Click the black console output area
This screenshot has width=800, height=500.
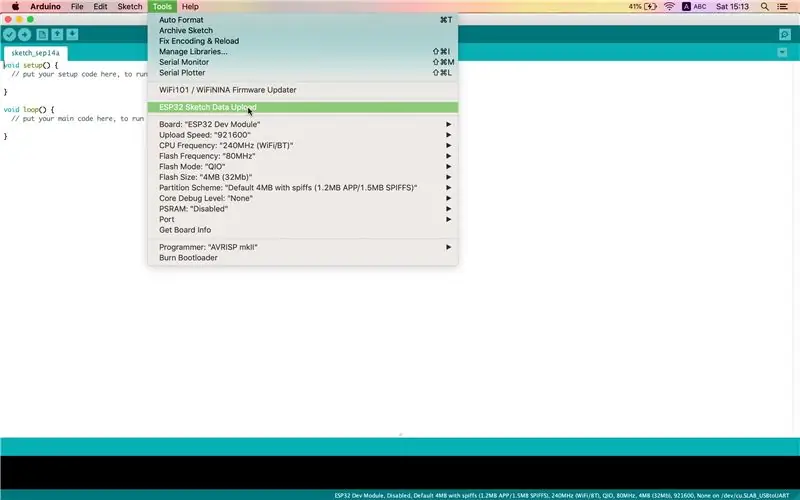tap(400, 472)
